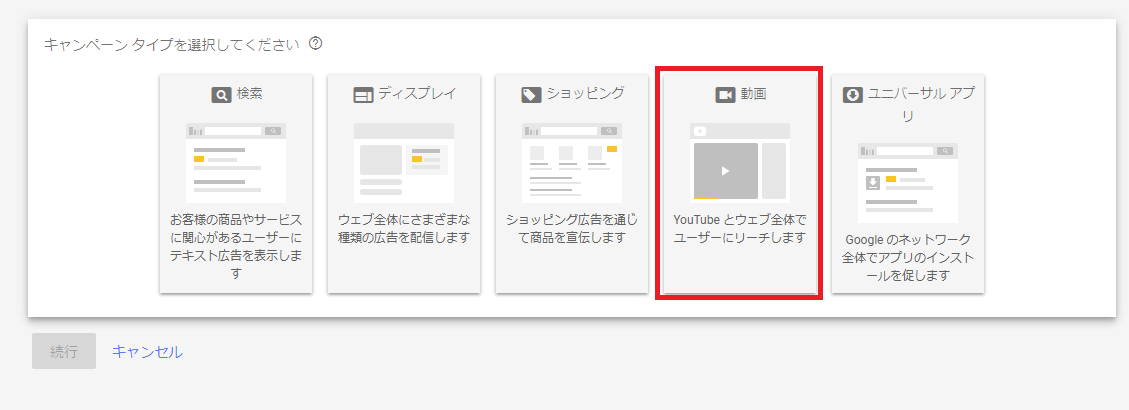Choose the ショッピング campaign type card
The height and width of the screenshot is (410, 1129).
tap(572, 183)
